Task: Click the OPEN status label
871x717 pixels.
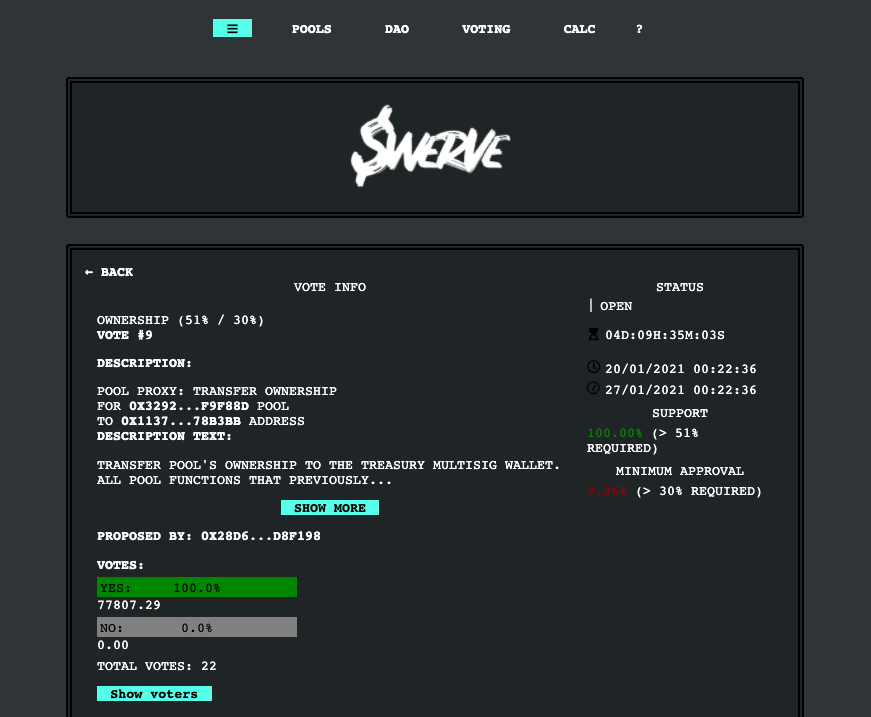Action: point(616,307)
